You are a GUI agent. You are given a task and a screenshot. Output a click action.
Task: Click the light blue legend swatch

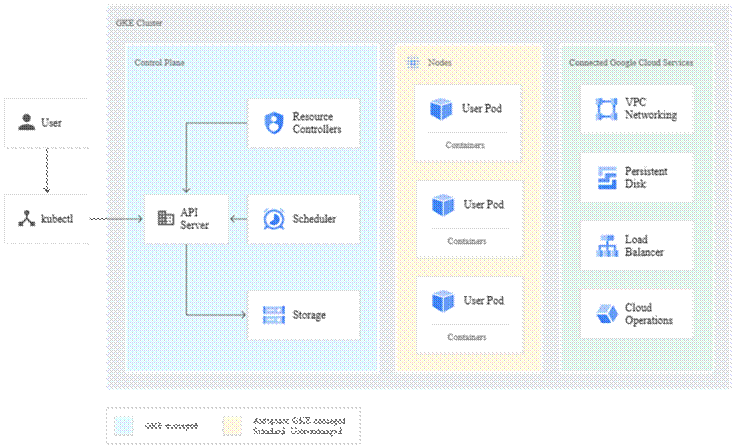point(123,425)
